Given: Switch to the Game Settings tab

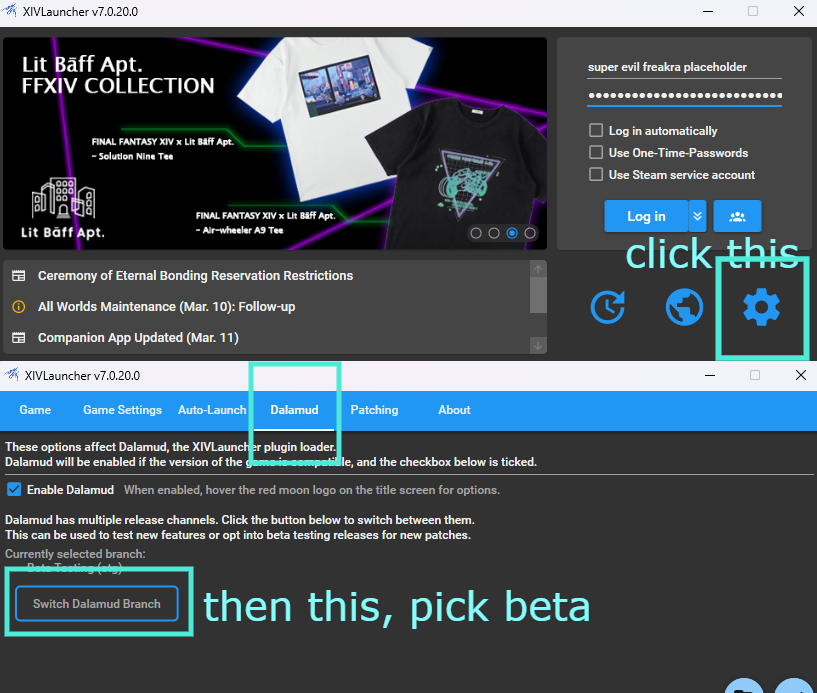Looking at the screenshot, I should 122,410.
